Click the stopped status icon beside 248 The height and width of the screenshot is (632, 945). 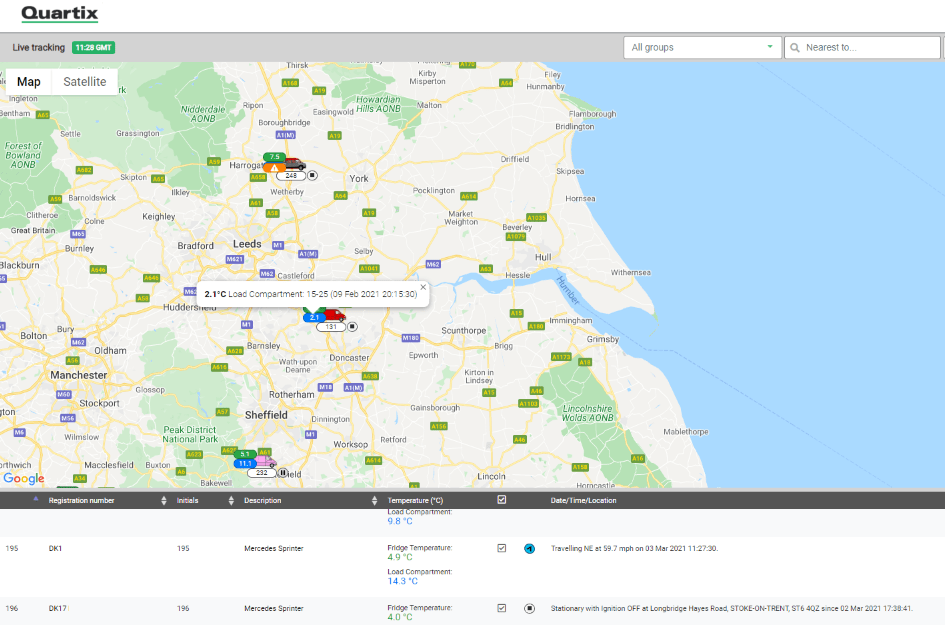pyautogui.click(x=312, y=175)
